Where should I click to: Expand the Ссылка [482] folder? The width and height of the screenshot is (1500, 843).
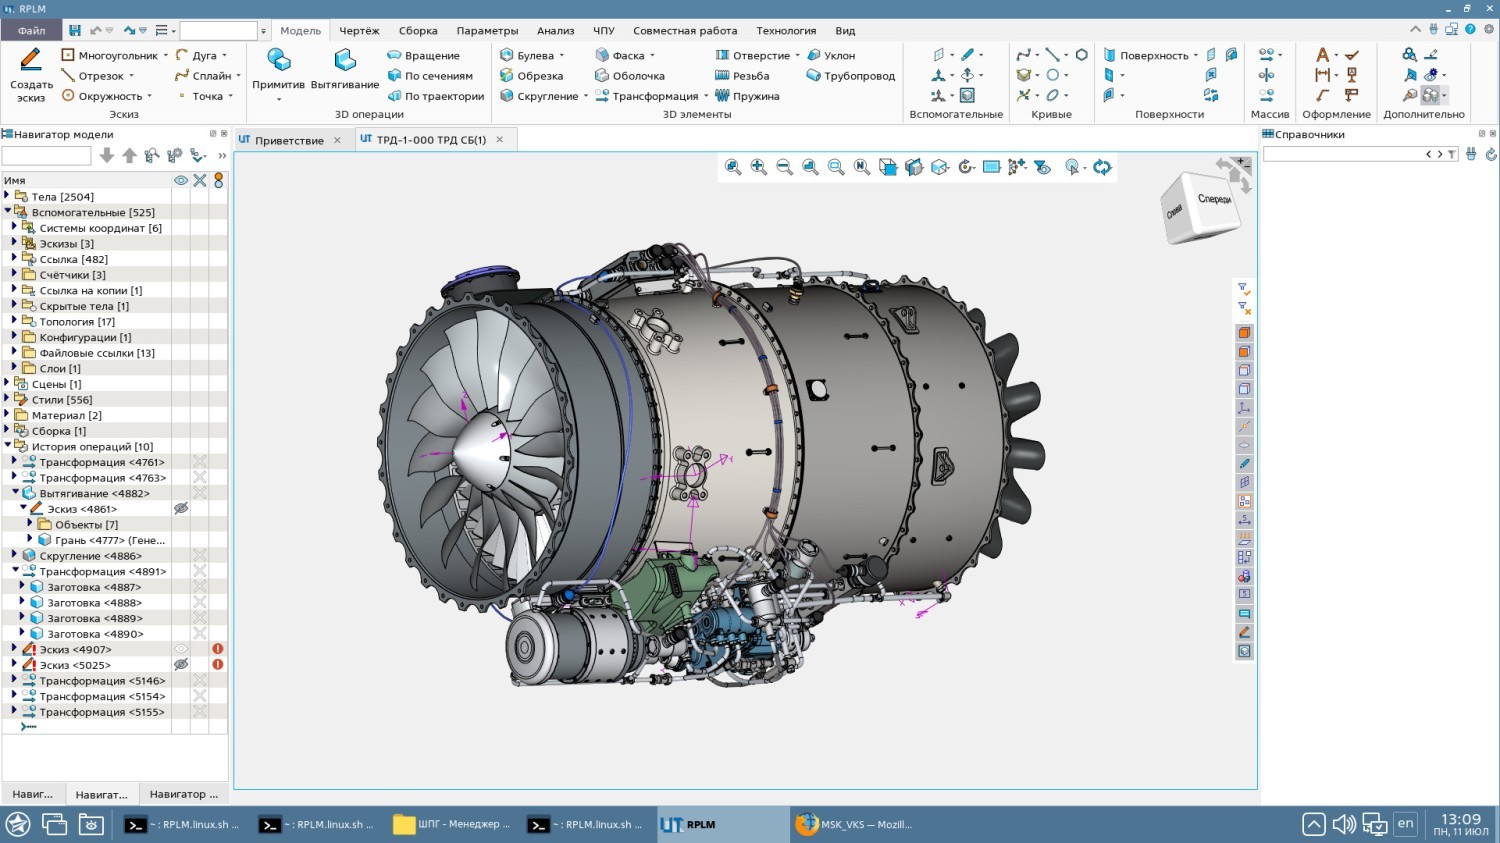(x=15, y=259)
